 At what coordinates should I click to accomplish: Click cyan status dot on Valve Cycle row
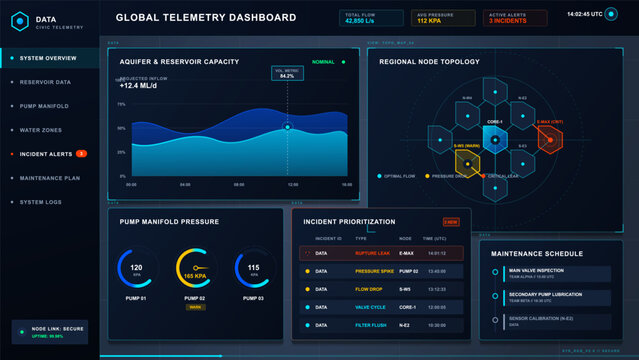[307, 307]
